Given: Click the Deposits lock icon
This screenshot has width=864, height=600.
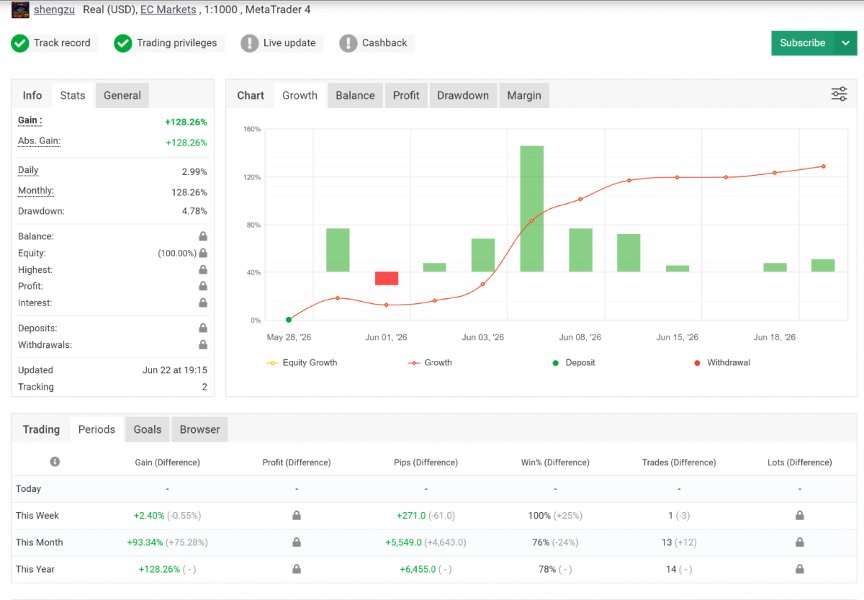Looking at the screenshot, I should pyautogui.click(x=203, y=328).
